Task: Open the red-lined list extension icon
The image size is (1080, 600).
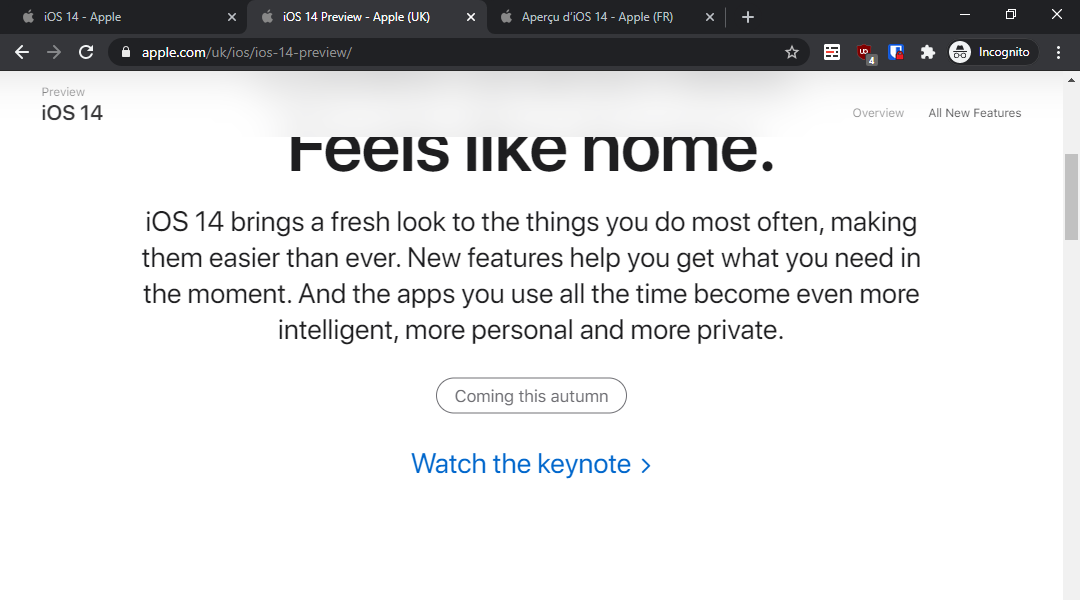Action: click(832, 52)
